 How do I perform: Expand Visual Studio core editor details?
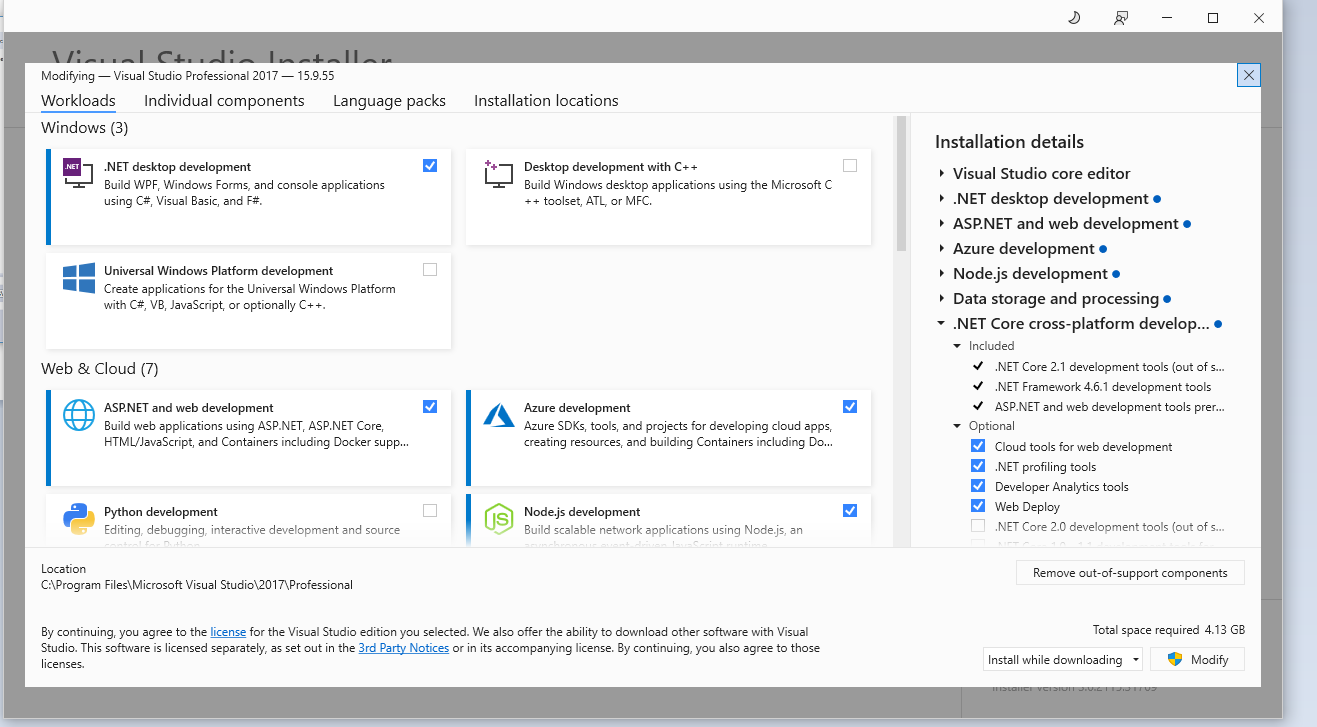(x=942, y=174)
